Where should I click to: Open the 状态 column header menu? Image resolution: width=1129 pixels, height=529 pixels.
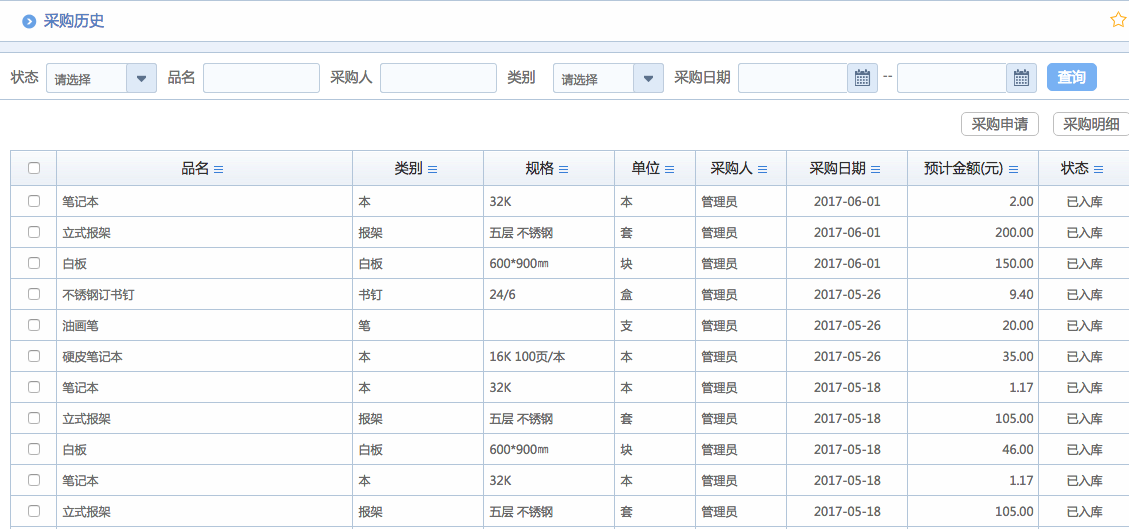coord(1098,170)
